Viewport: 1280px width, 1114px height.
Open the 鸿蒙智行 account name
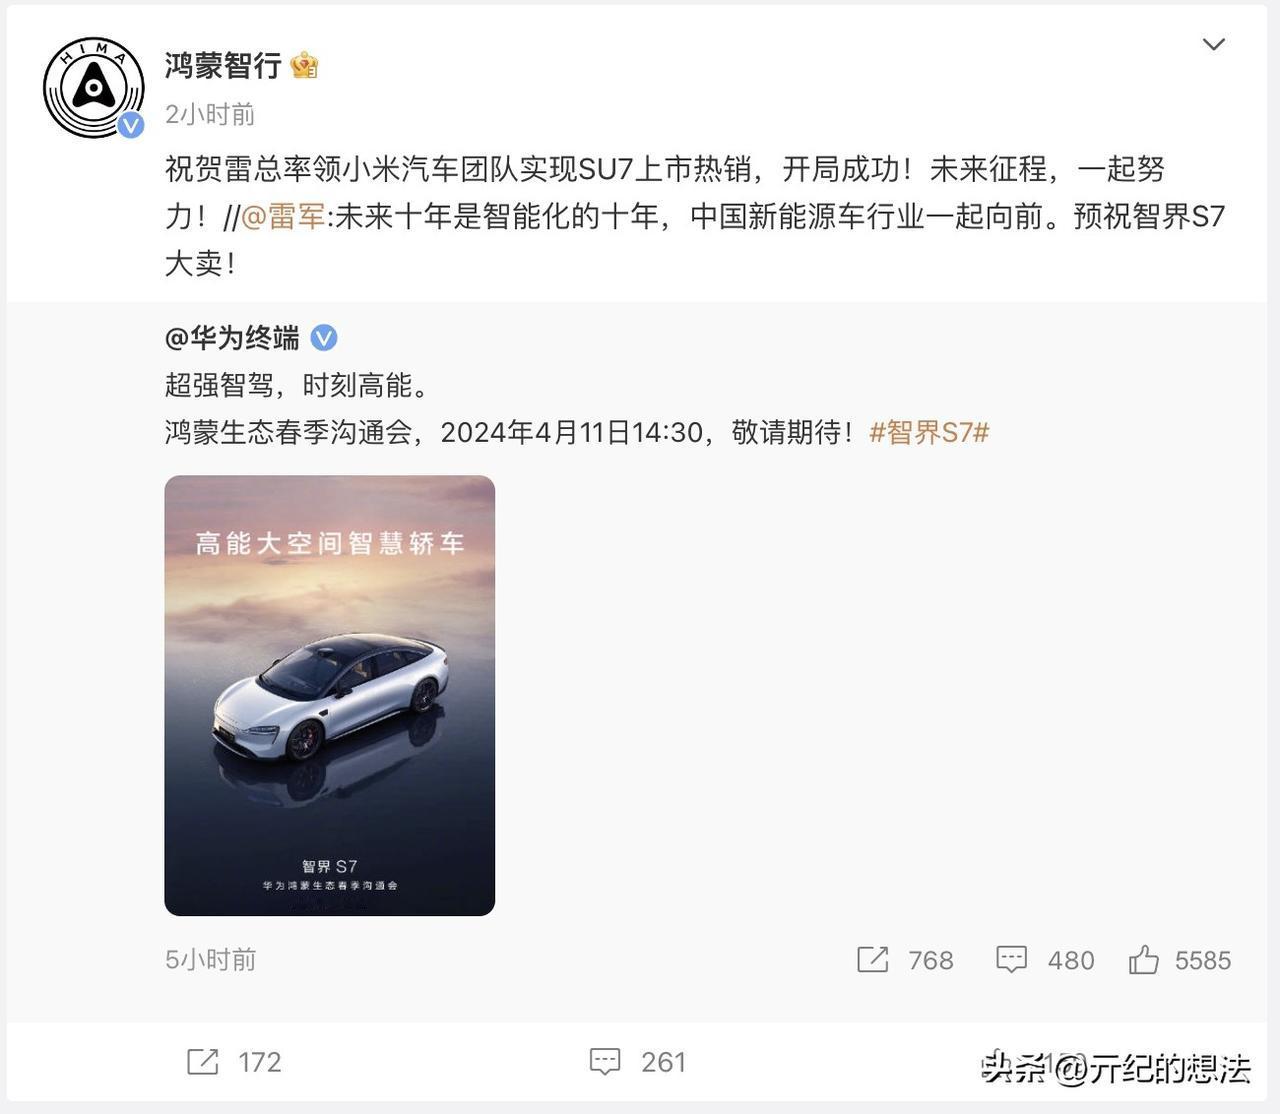[223, 66]
